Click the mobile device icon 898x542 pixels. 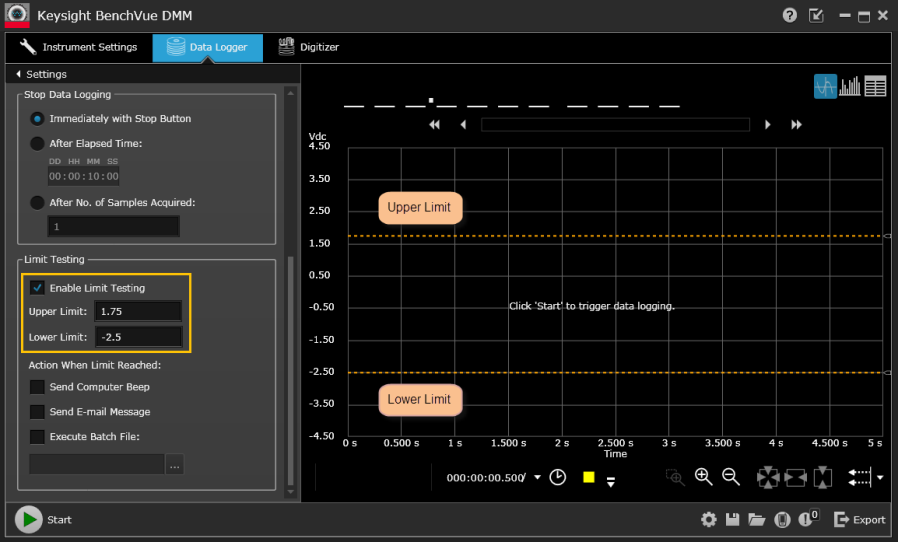[x=782, y=520]
